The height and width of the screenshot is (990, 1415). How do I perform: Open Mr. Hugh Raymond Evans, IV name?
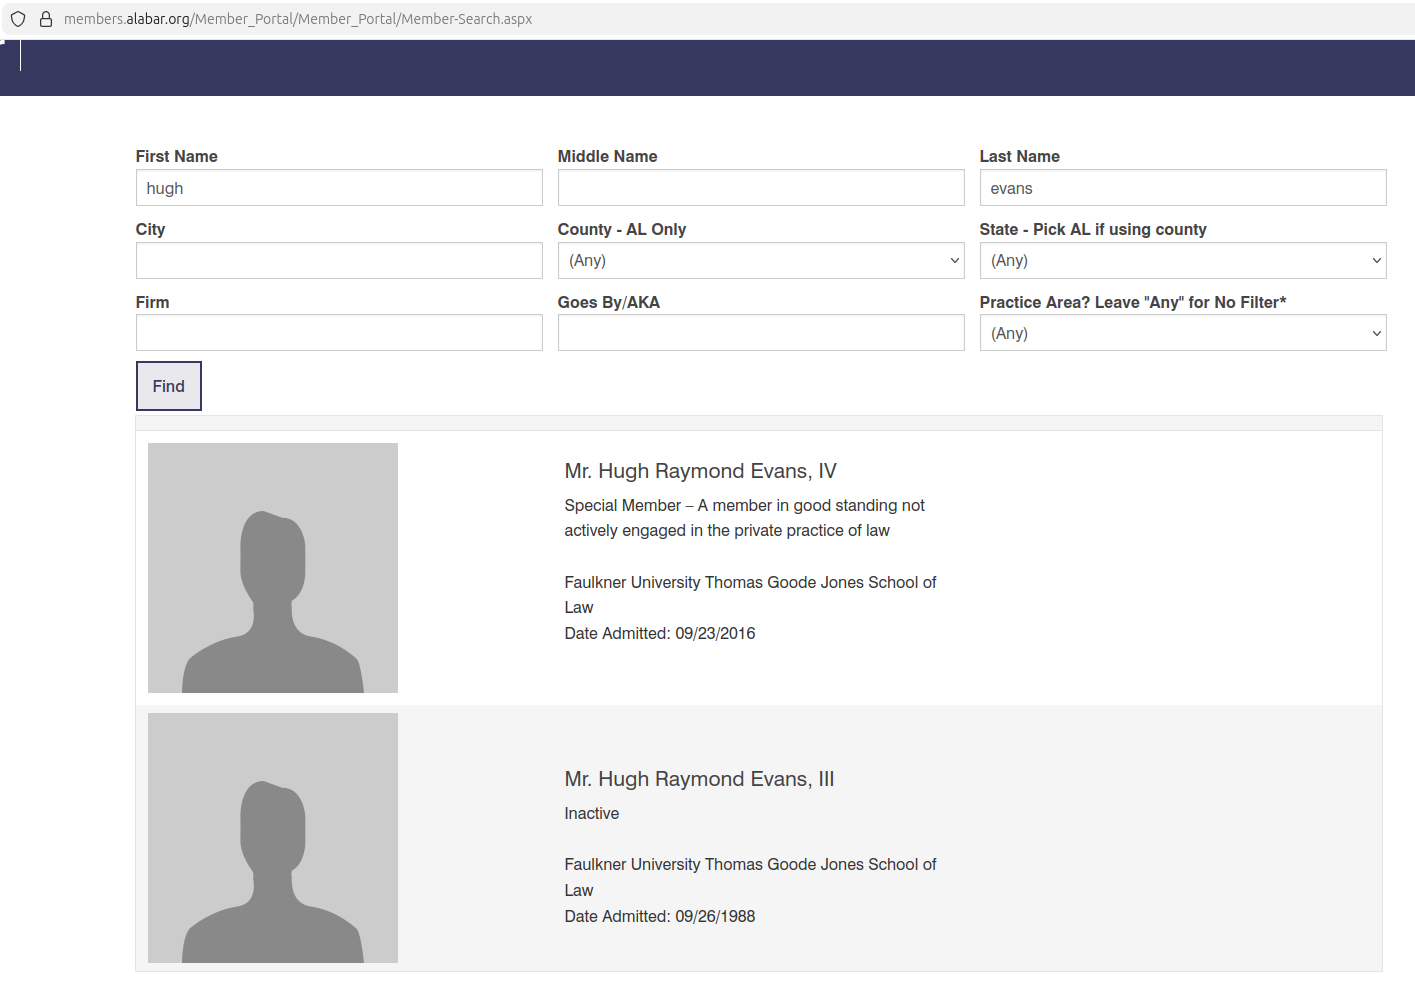700,471
